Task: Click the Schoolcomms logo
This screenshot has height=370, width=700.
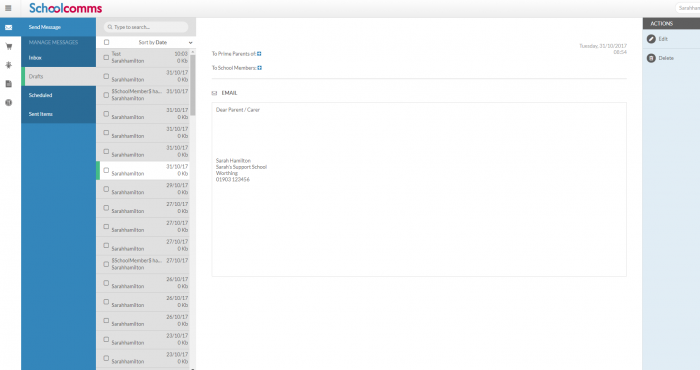Action: click(66, 8)
